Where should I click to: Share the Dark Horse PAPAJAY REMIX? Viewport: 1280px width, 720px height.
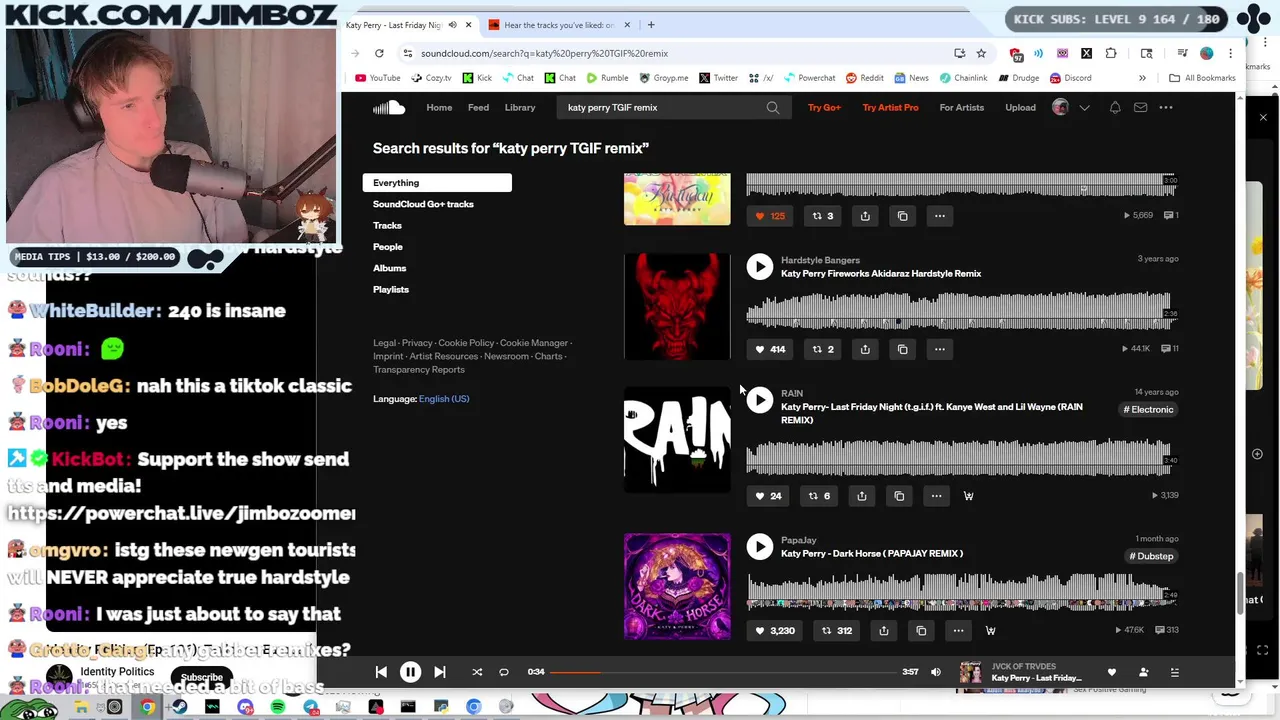tap(883, 630)
